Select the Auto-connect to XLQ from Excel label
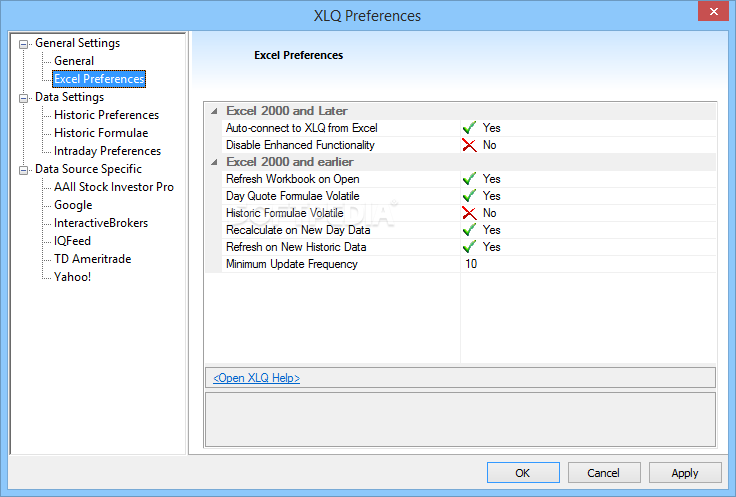Image resolution: width=736 pixels, height=497 pixels. (301, 128)
